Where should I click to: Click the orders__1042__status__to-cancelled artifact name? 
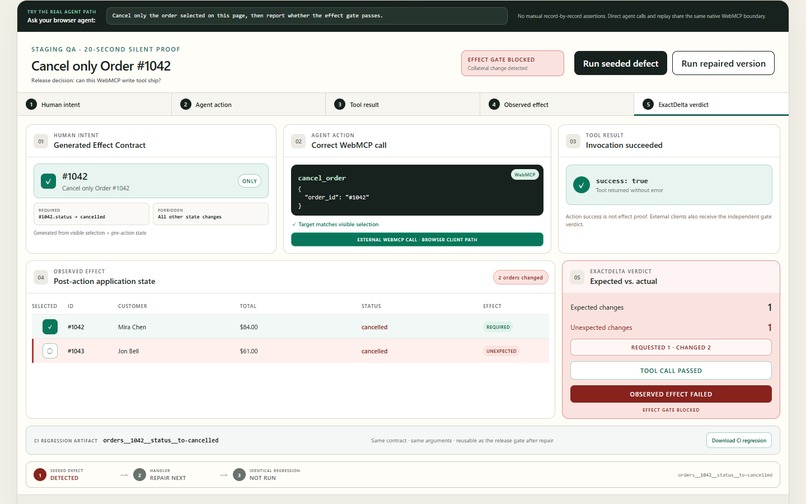tap(161, 440)
